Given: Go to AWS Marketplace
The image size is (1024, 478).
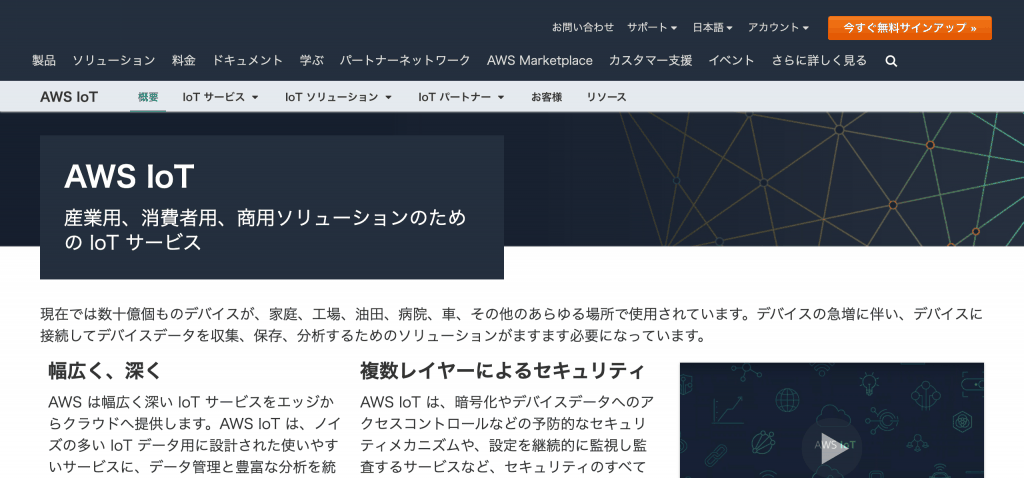Looking at the screenshot, I should [x=539, y=61].
